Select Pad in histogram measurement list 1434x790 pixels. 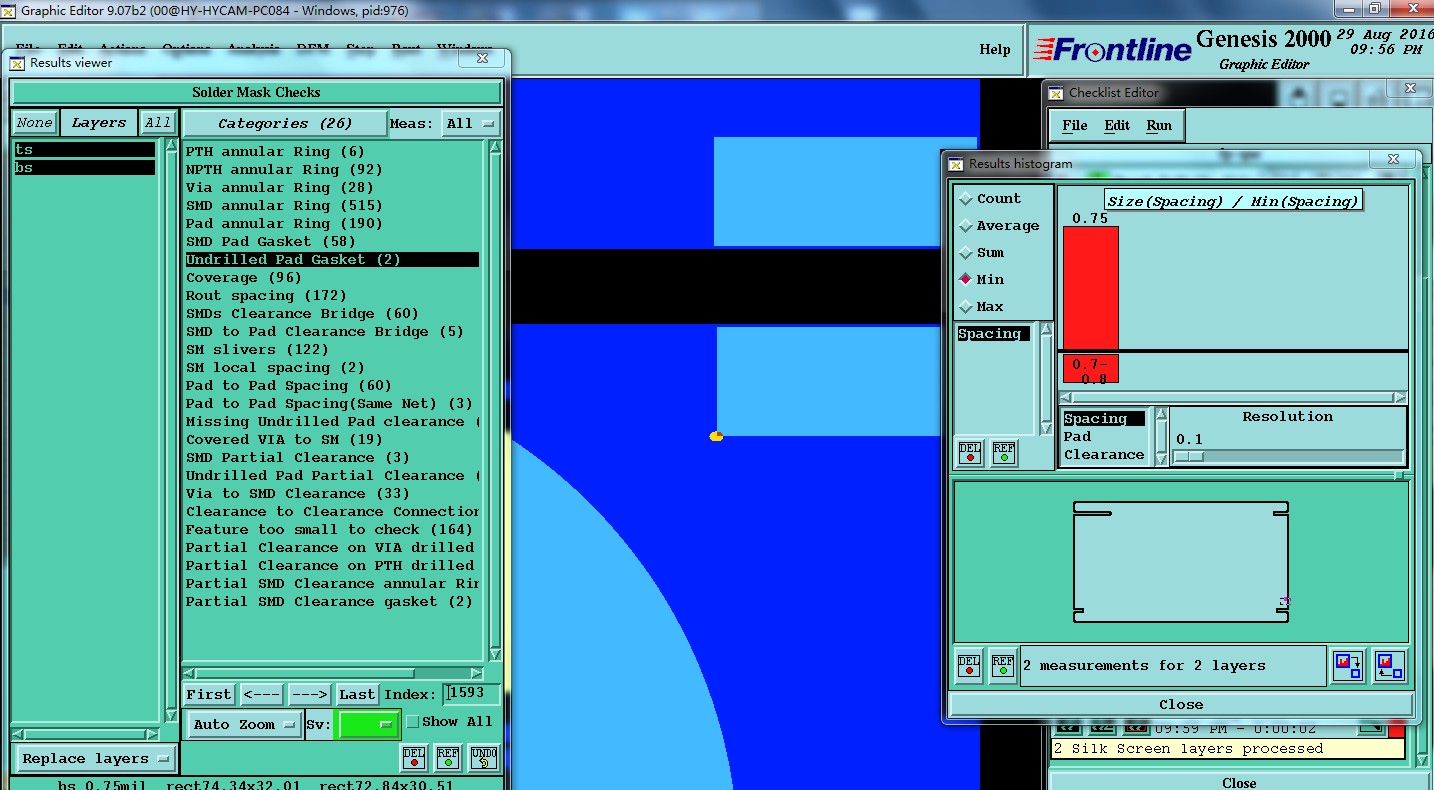(1077, 437)
